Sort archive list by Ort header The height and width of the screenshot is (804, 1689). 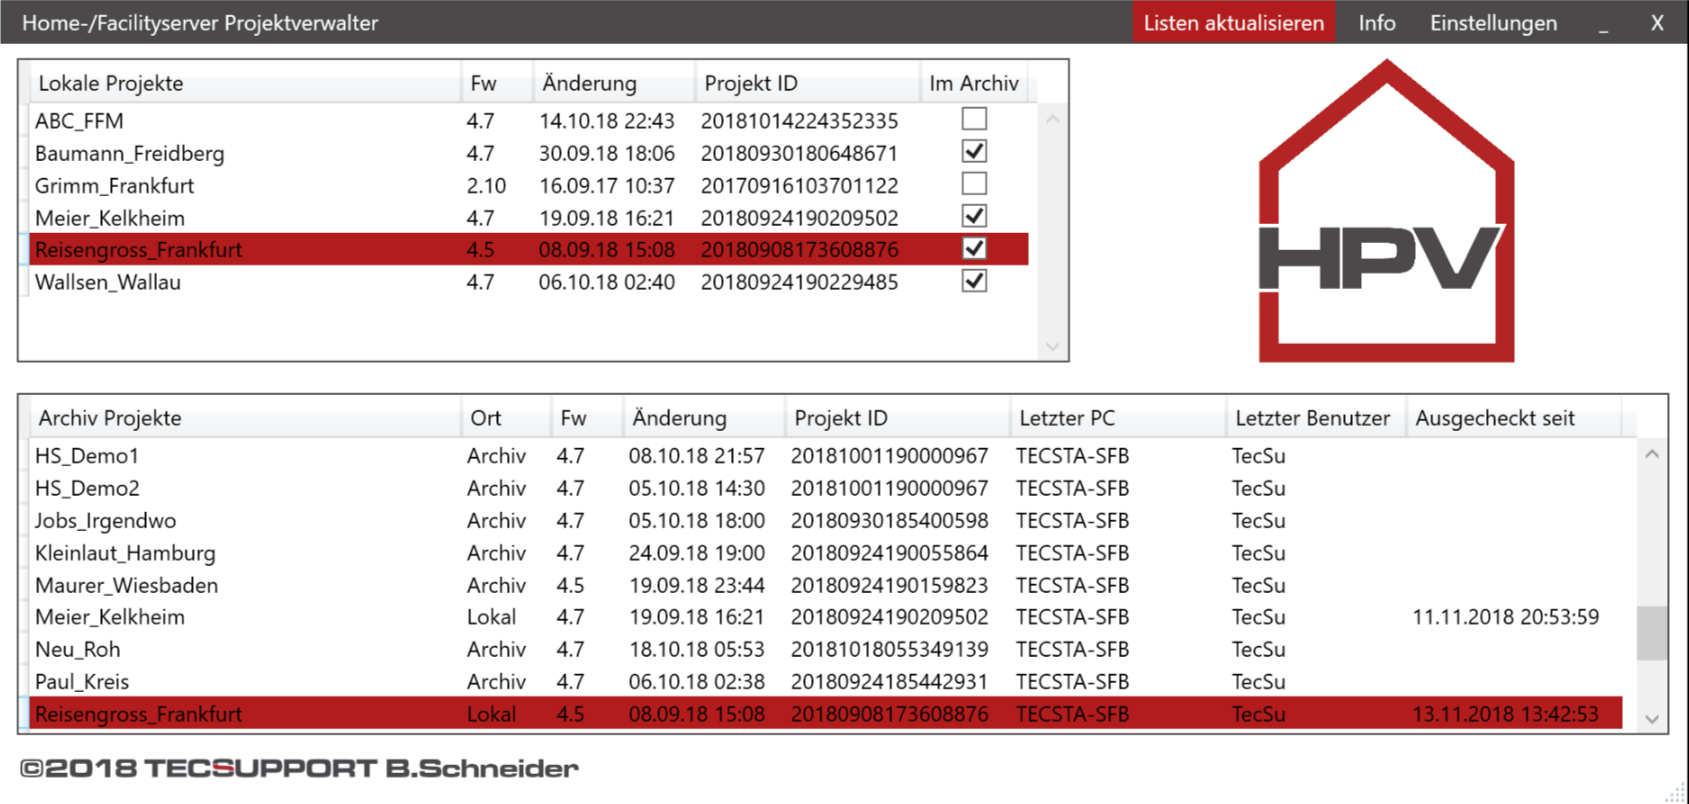505,418
